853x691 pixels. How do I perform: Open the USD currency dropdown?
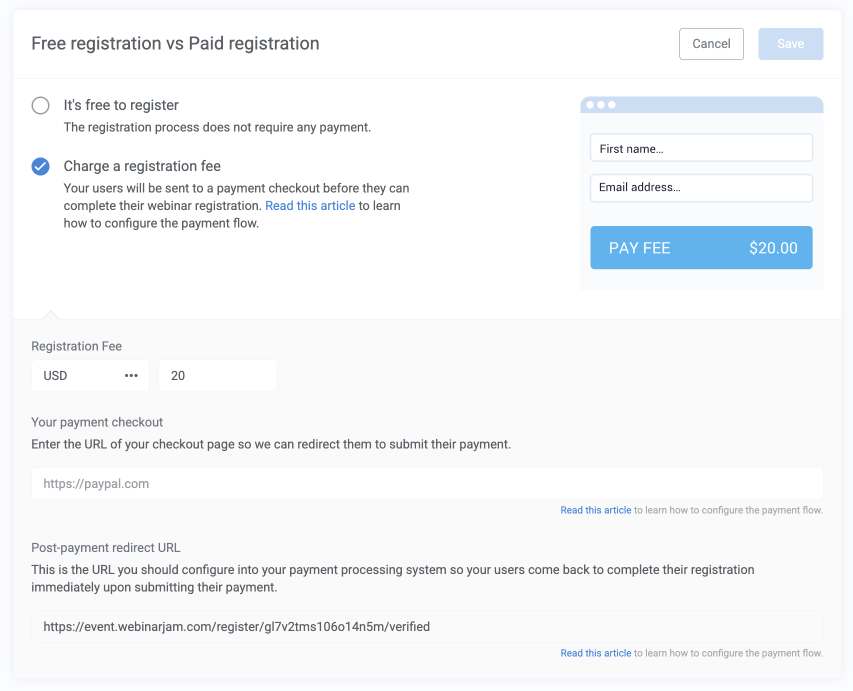pos(90,375)
